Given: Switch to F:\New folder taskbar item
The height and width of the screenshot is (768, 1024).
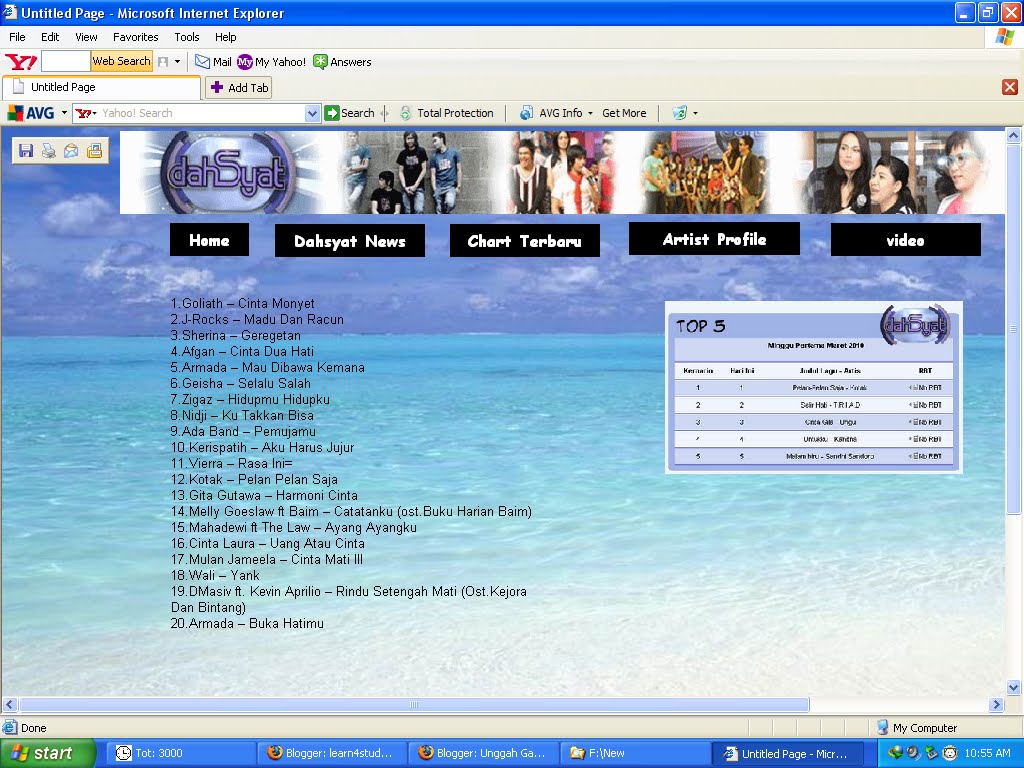Looking at the screenshot, I should point(634,753).
